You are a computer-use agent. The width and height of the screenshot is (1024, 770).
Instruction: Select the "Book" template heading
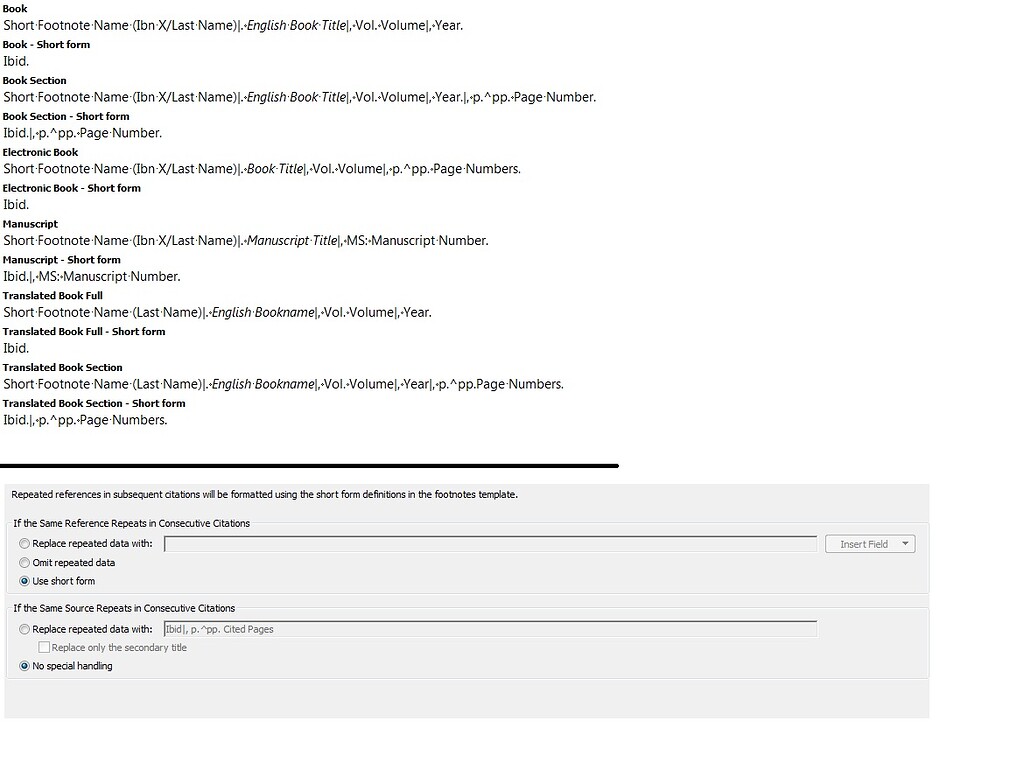click(x=15, y=8)
